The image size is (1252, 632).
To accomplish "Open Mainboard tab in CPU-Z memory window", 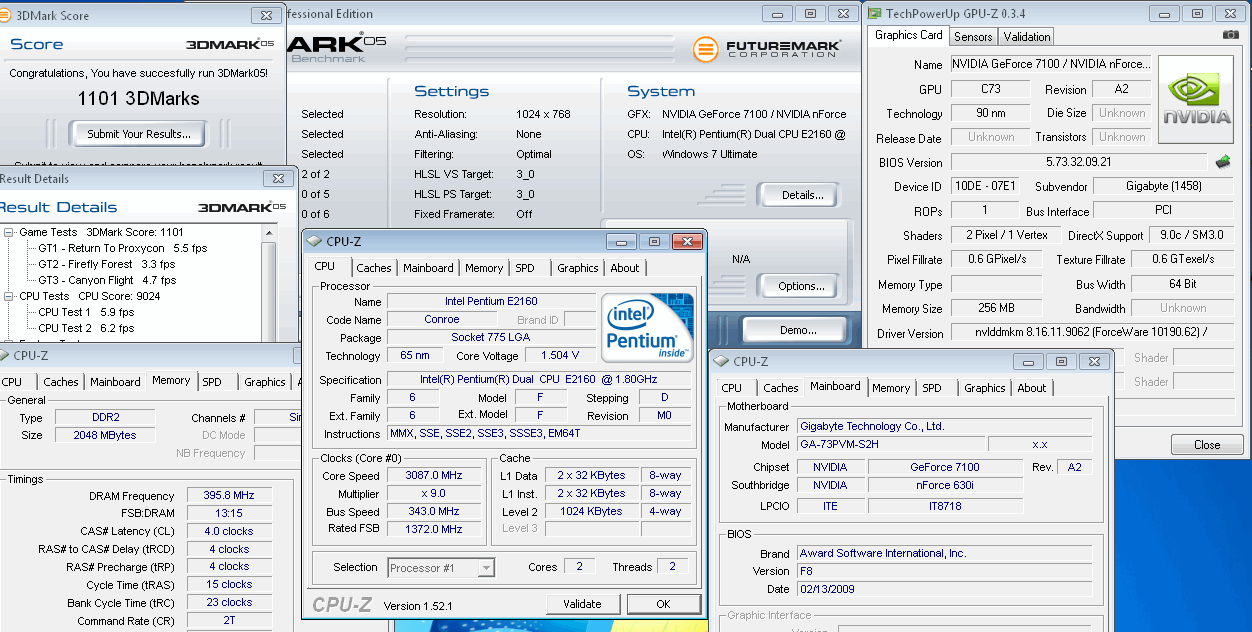I will click(115, 382).
